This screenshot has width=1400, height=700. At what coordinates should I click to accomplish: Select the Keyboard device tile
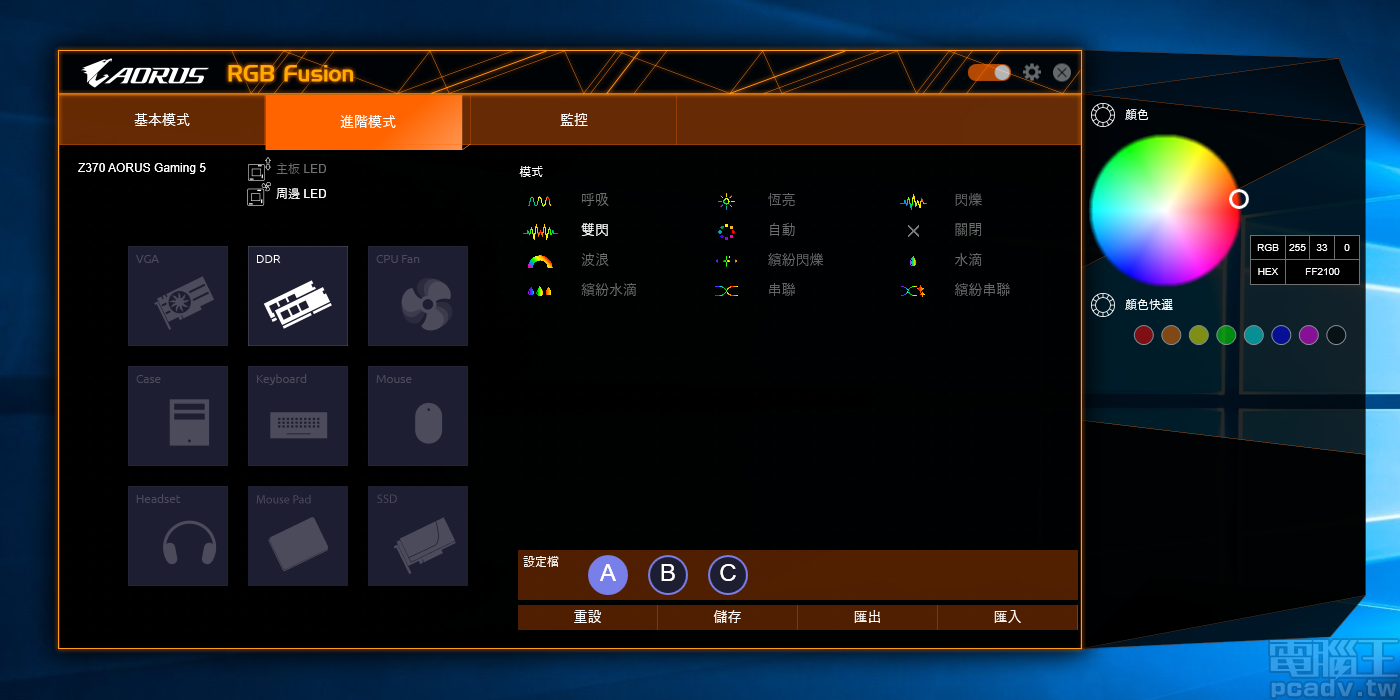pyautogui.click(x=297, y=416)
